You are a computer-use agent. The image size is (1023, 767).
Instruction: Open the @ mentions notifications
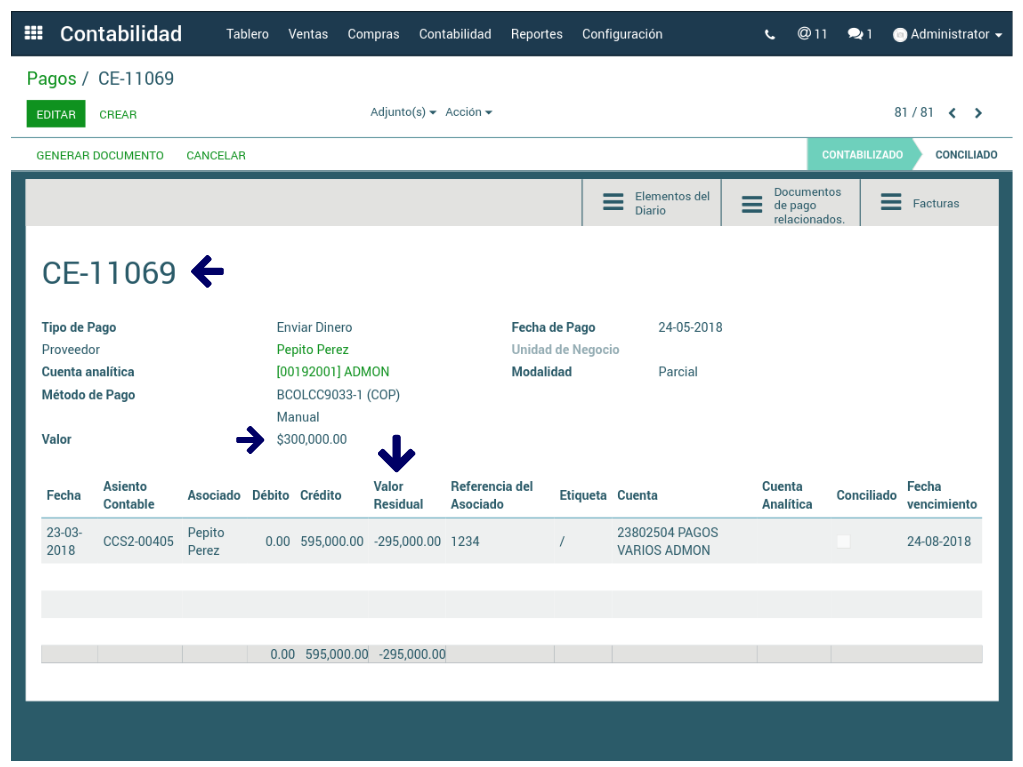pos(812,34)
